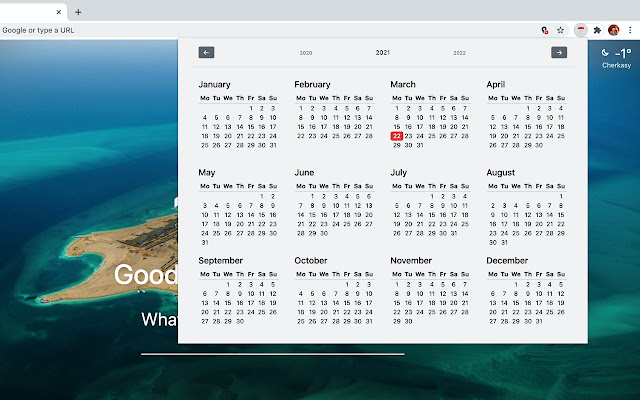Select April 30

pyautogui.click(x=539, y=145)
